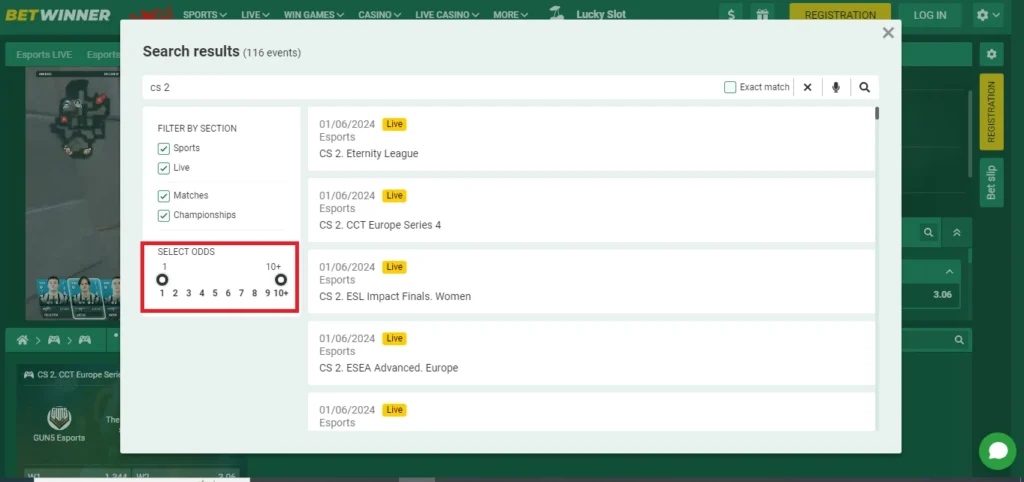Open CS 2. ESL Impact Finals. Women result
1024x482 pixels.
(591, 281)
